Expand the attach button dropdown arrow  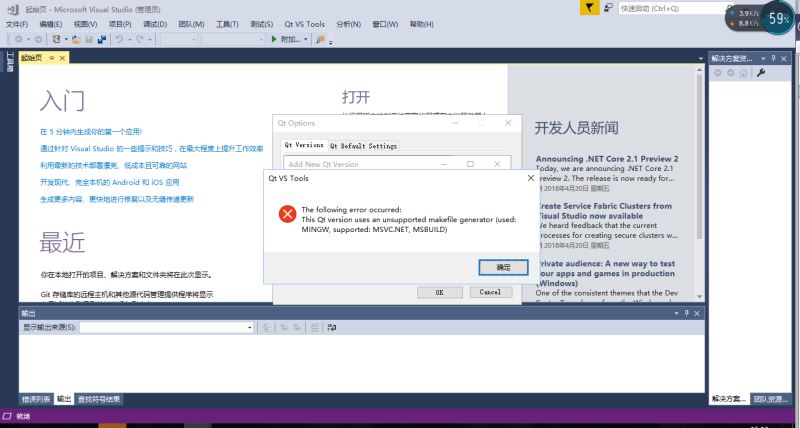tap(306, 39)
